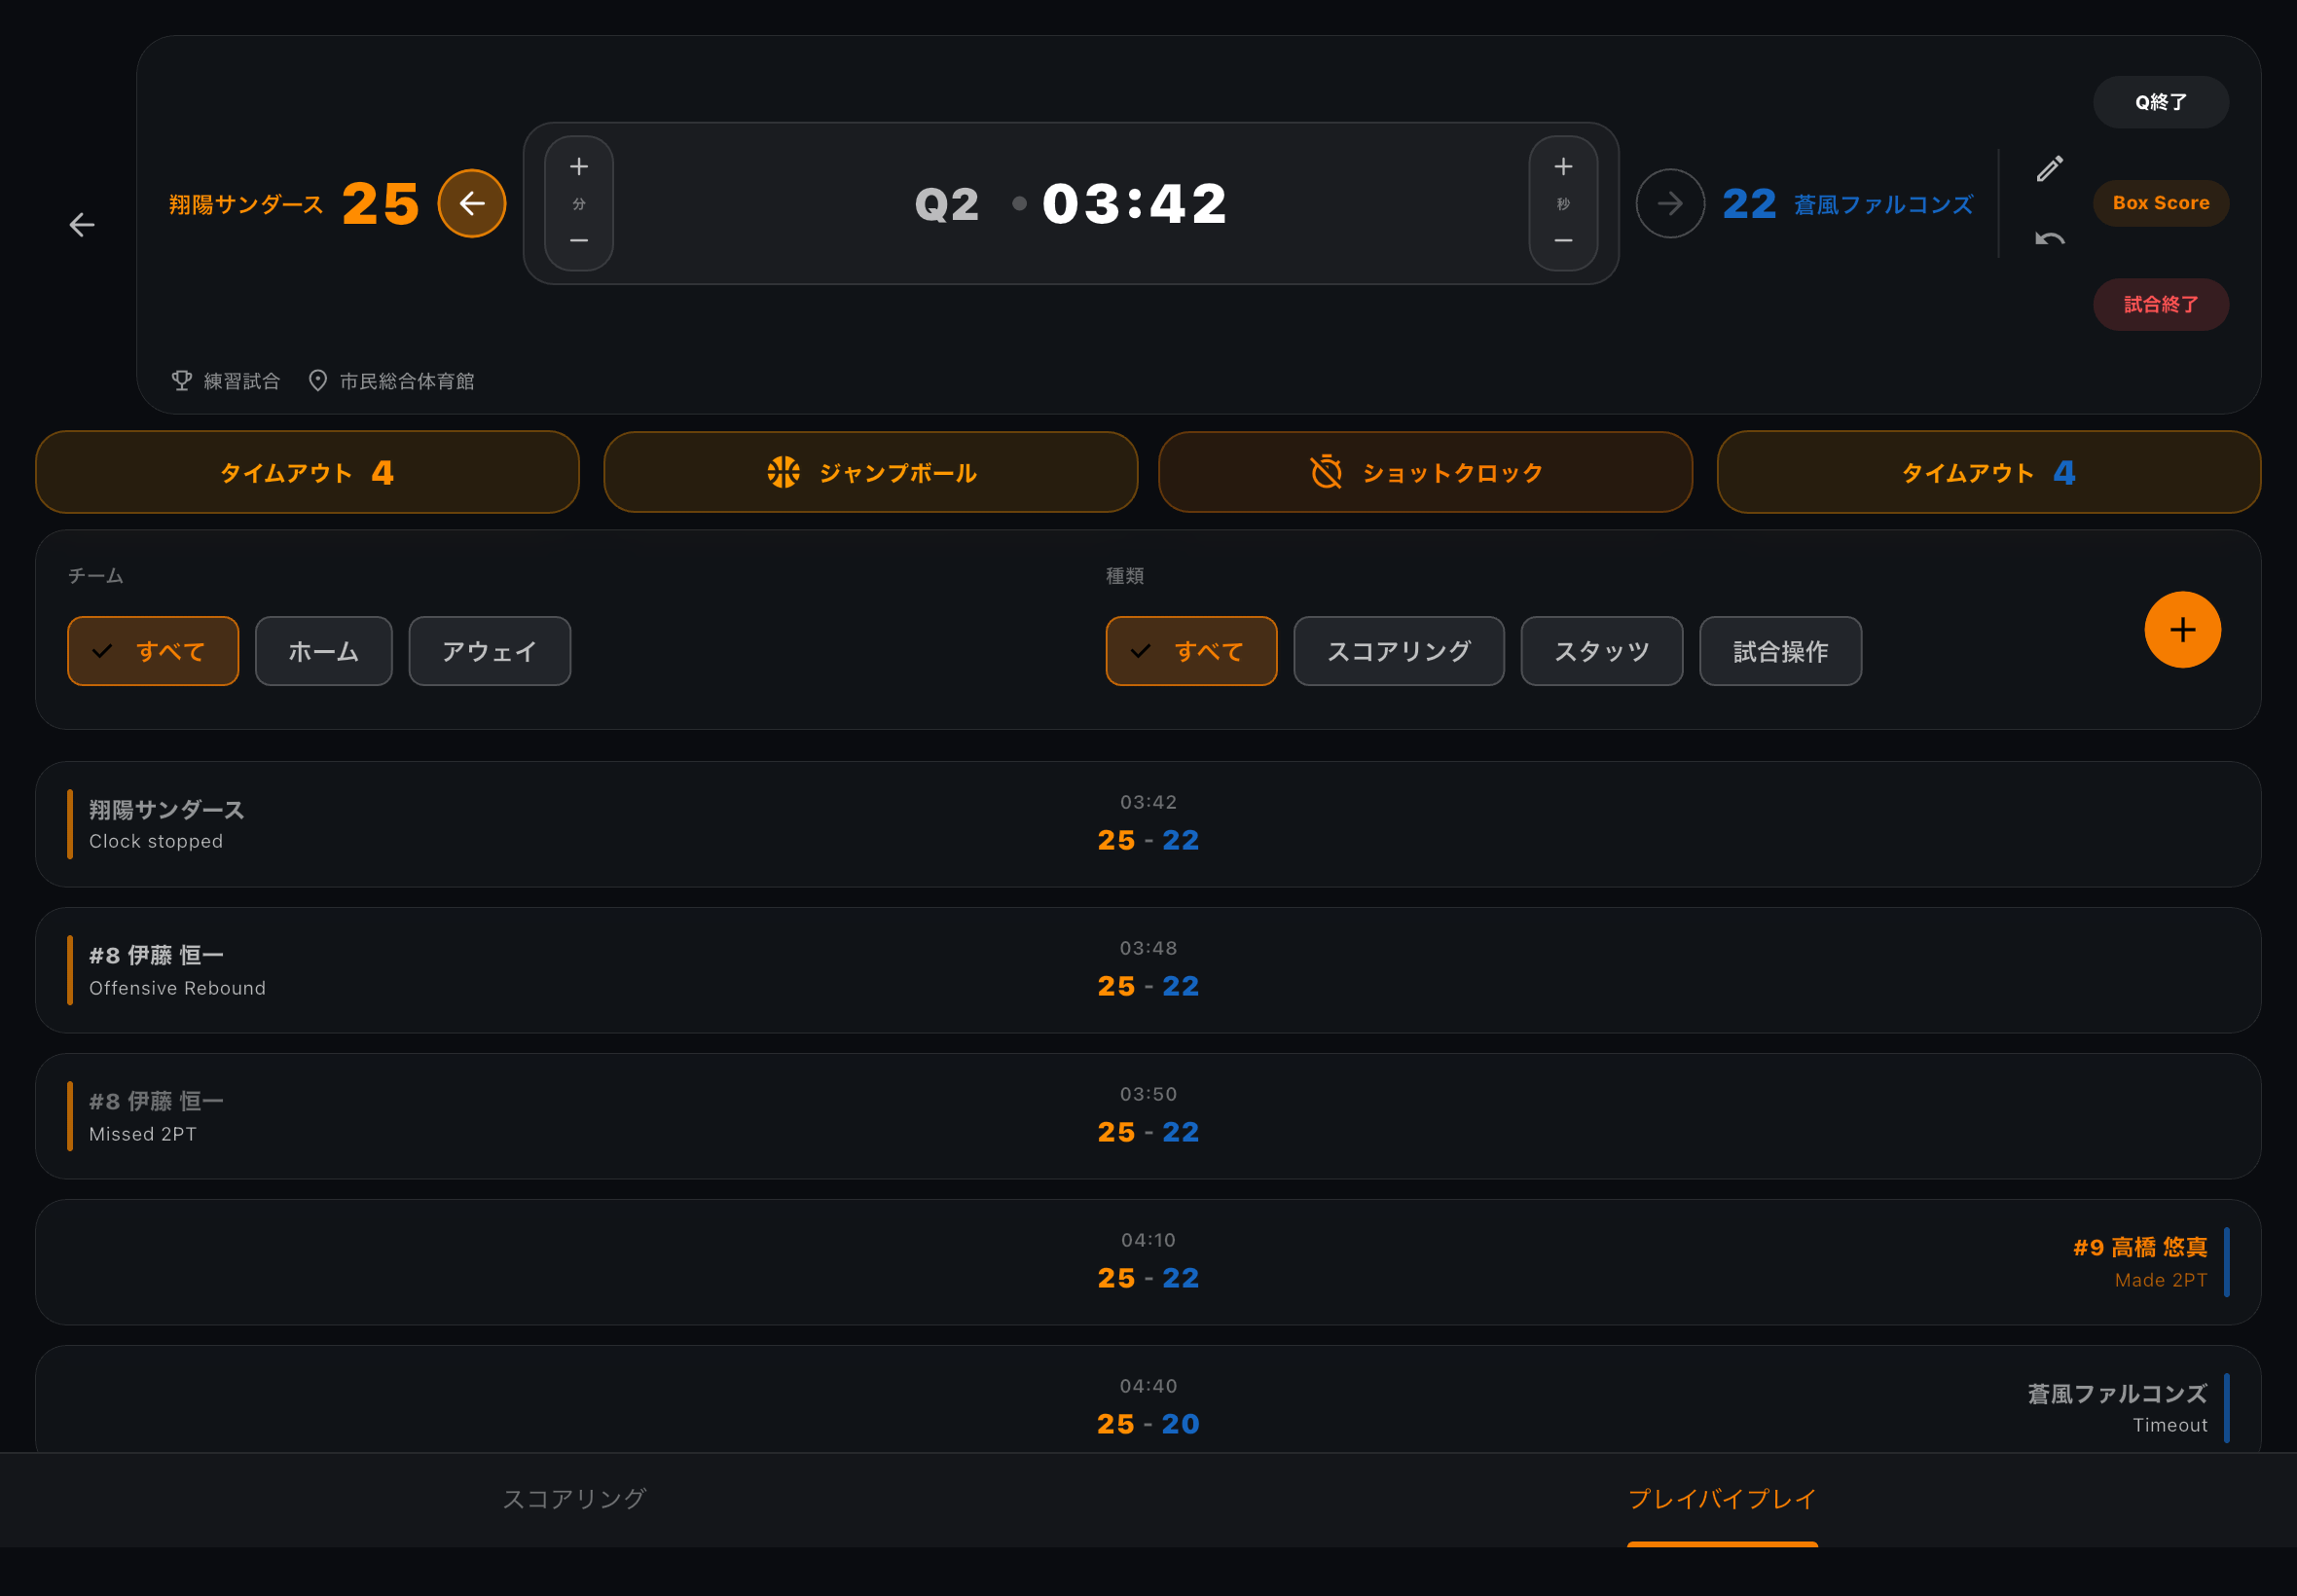Click the home team possession arrow

pyautogui.click(x=472, y=204)
